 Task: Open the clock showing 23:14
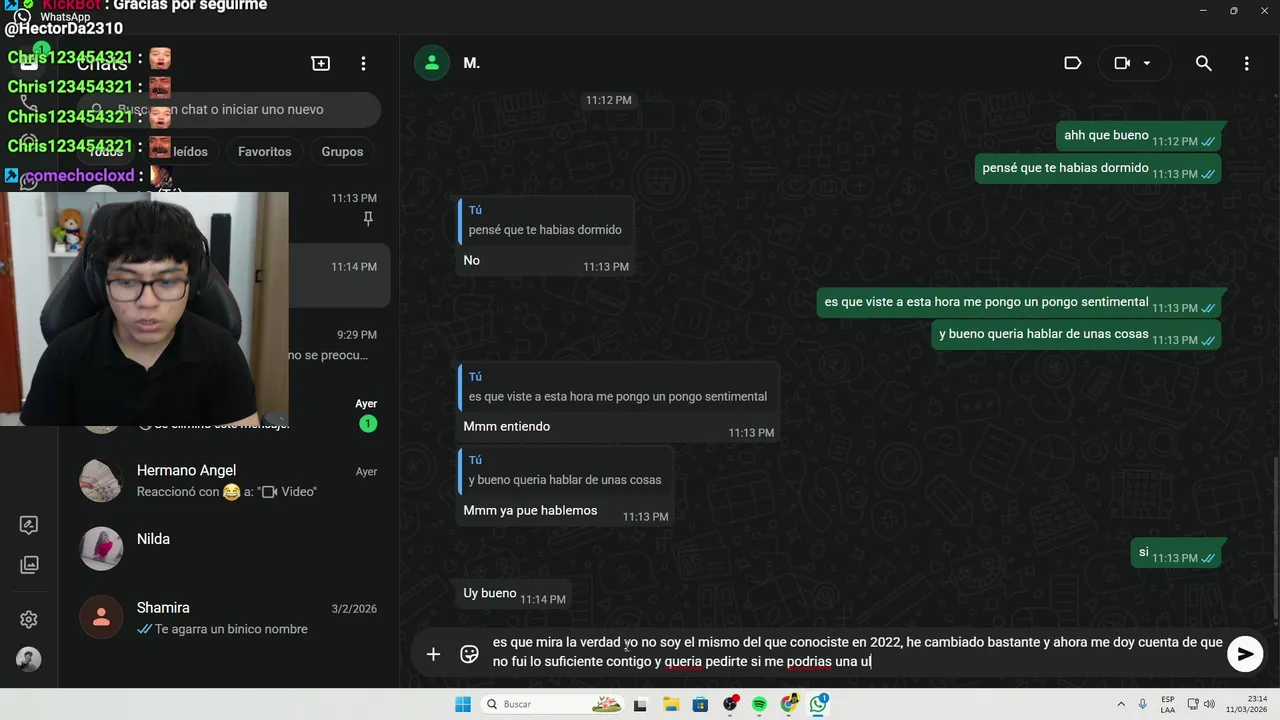[1245, 704]
